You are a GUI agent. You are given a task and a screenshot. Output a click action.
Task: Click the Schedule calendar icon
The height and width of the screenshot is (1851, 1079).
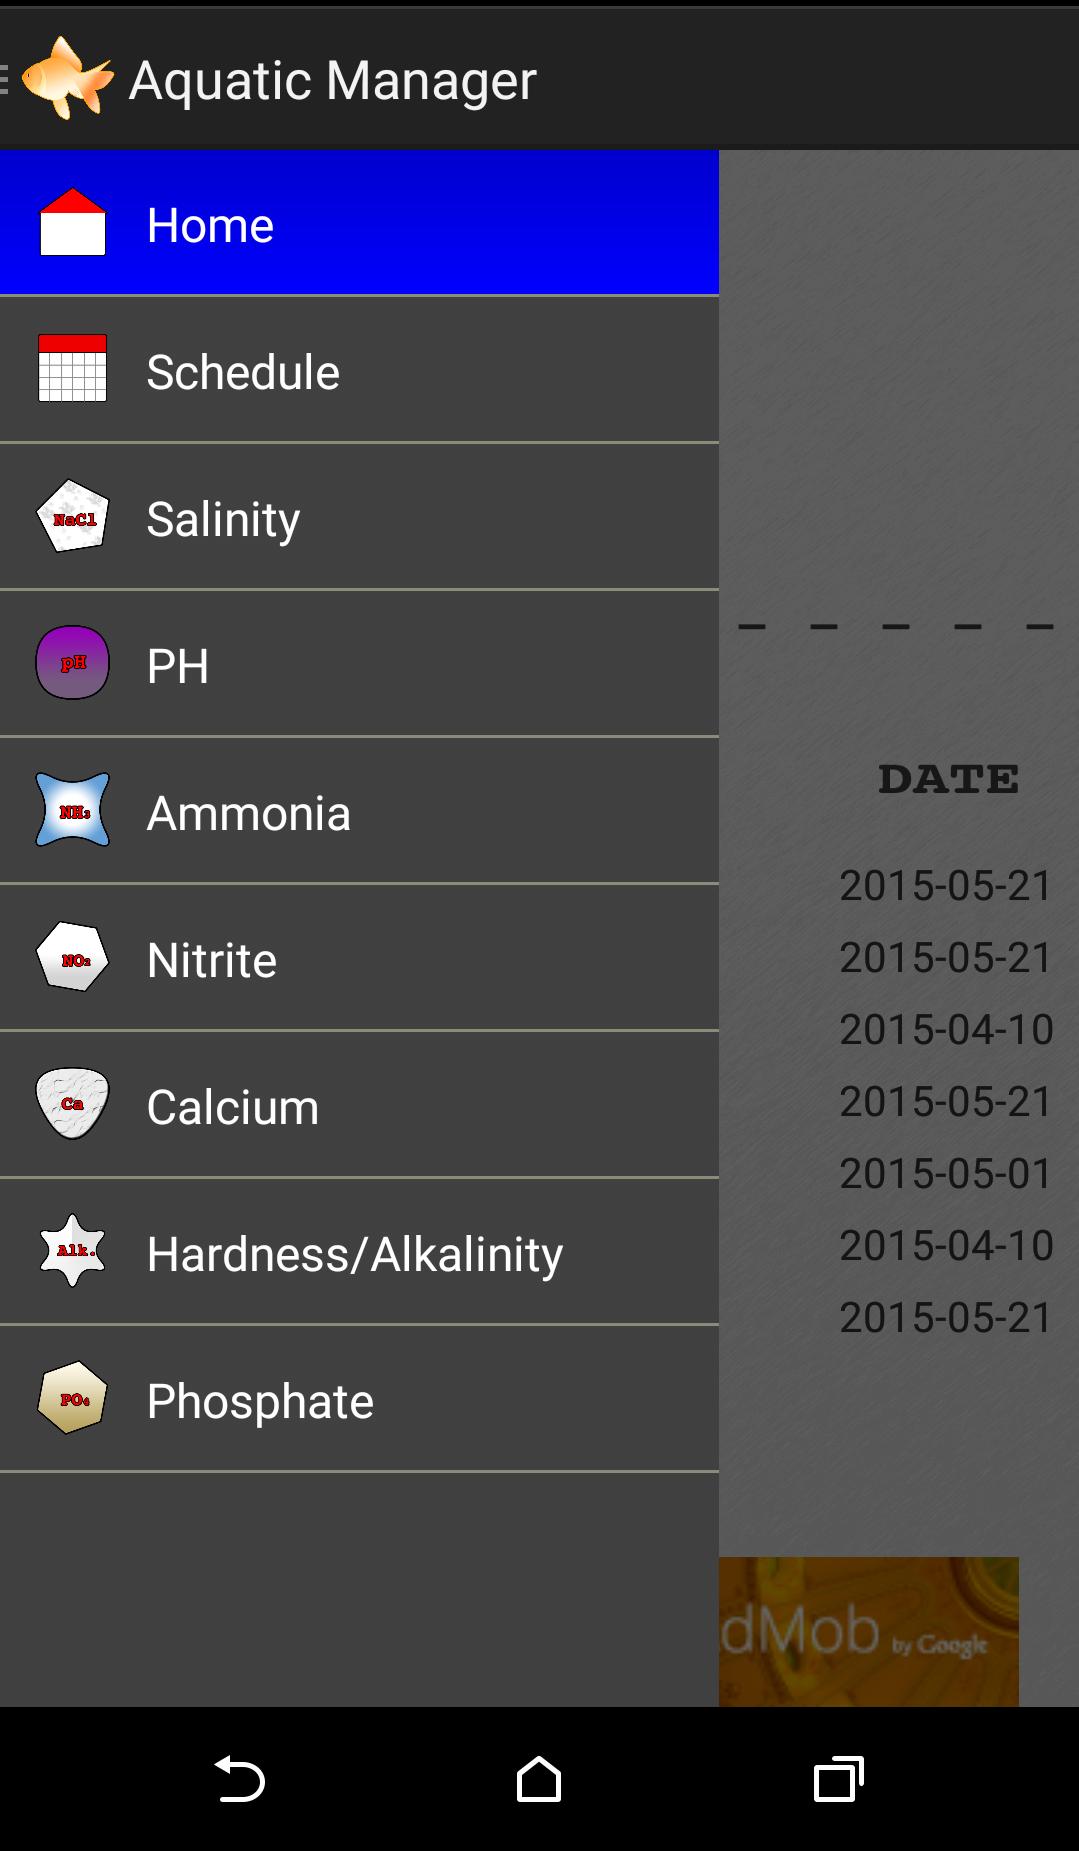click(x=72, y=369)
